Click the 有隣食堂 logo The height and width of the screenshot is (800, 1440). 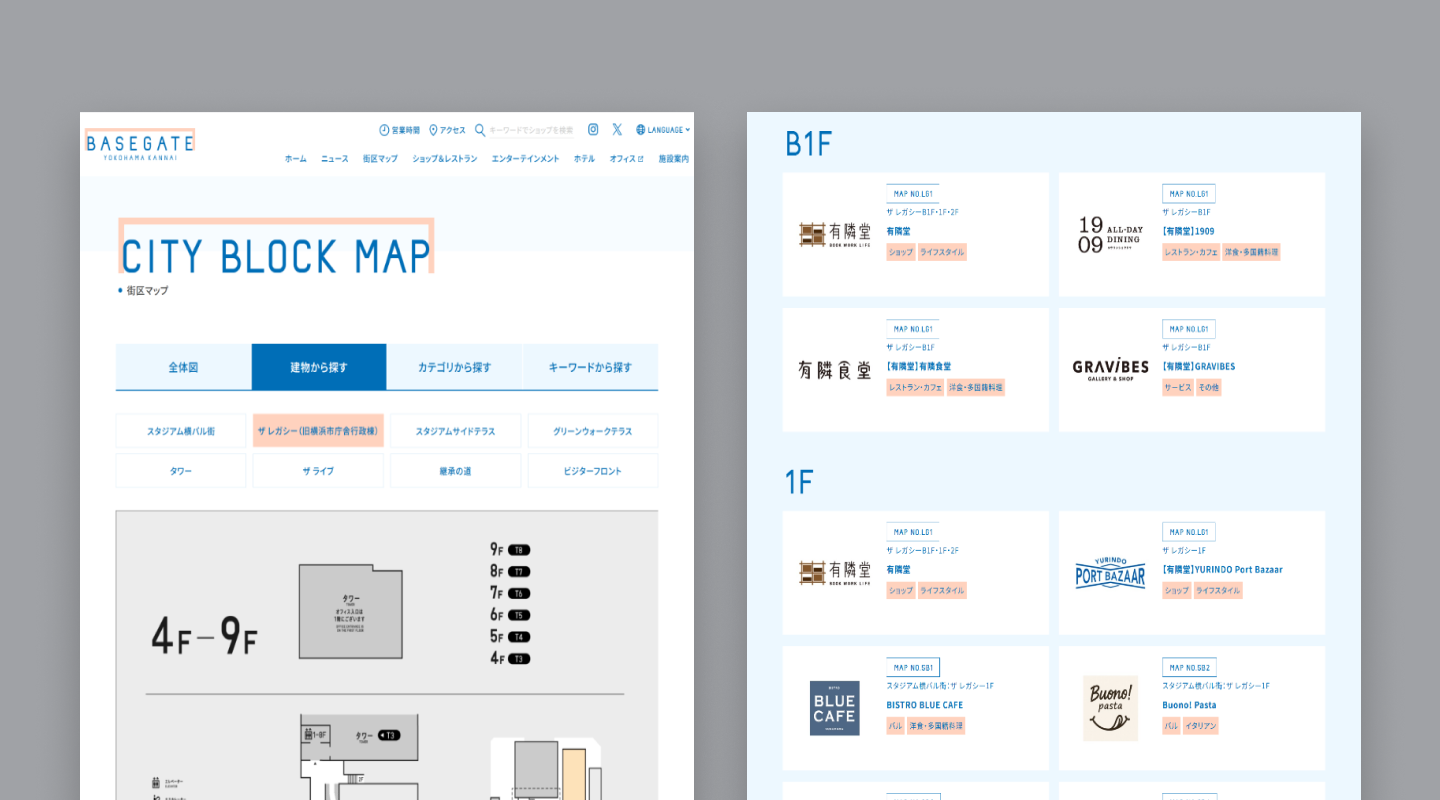(x=835, y=370)
